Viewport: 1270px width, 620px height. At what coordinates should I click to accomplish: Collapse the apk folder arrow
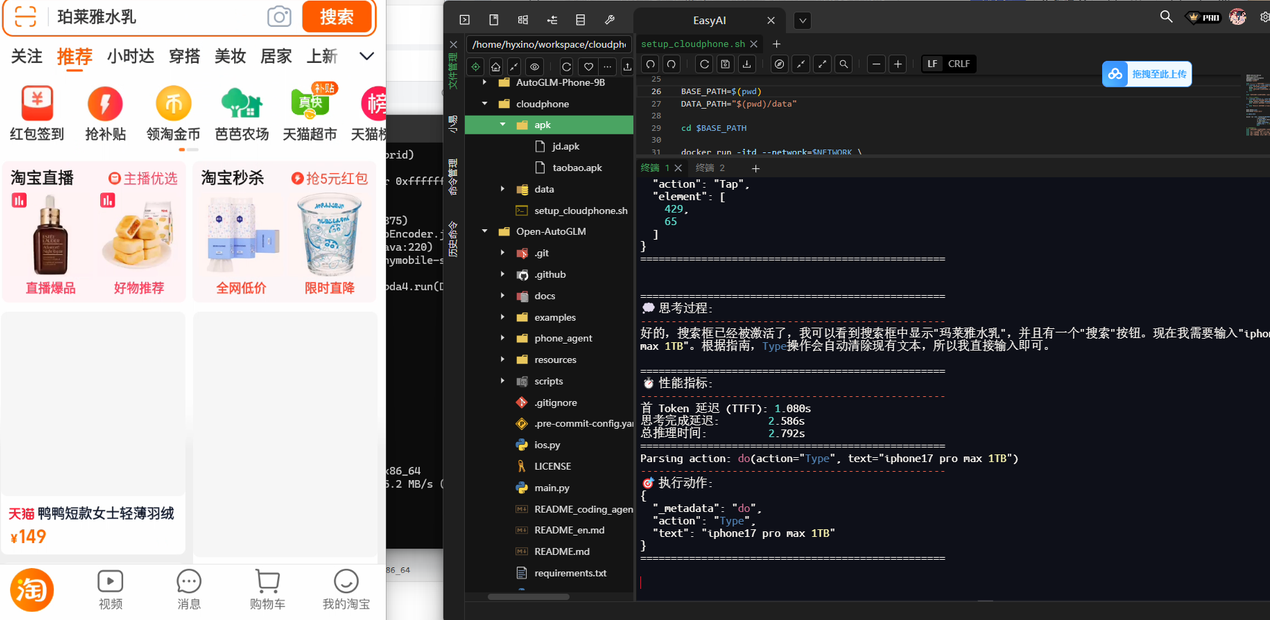click(x=502, y=125)
